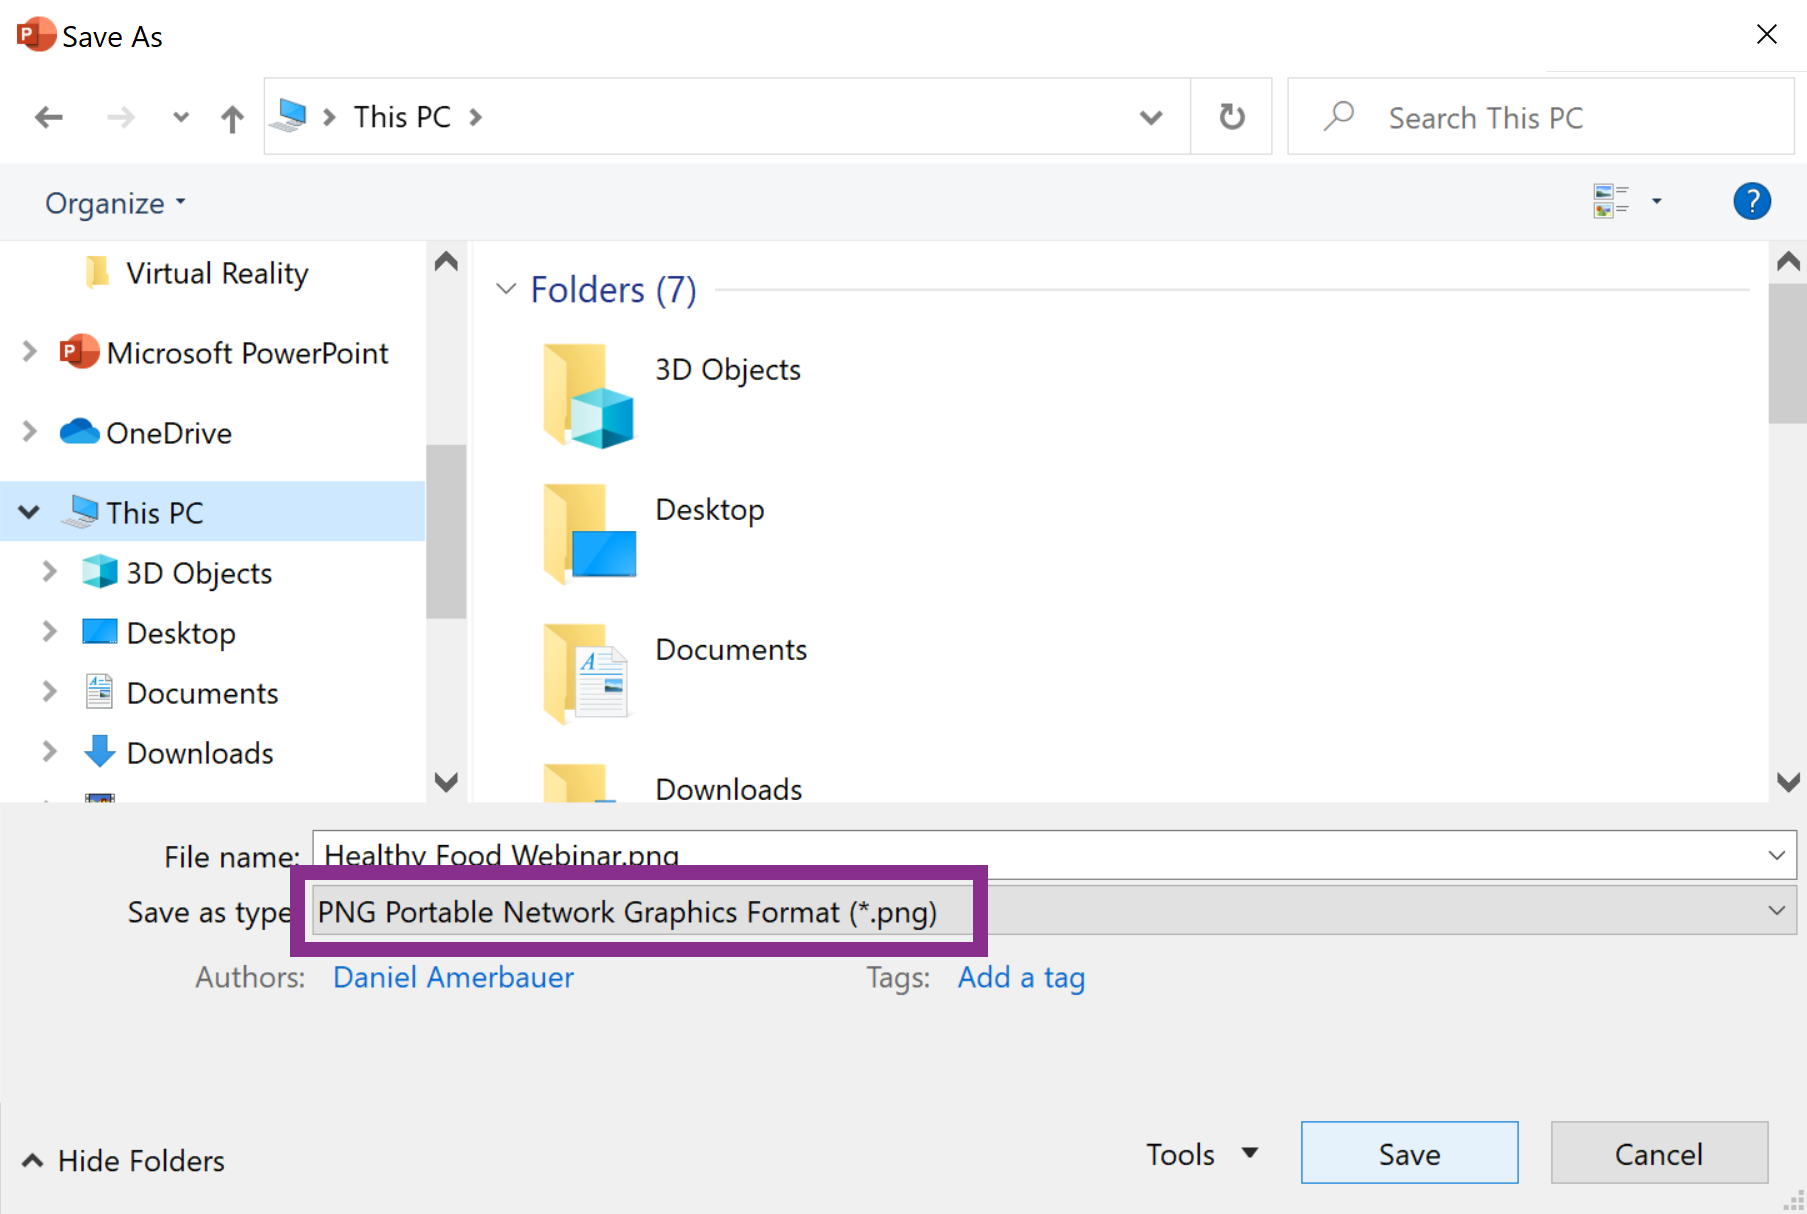Viewport: 1807px width, 1214px height.
Task: Close the Save As dialog
Action: coord(1766,34)
